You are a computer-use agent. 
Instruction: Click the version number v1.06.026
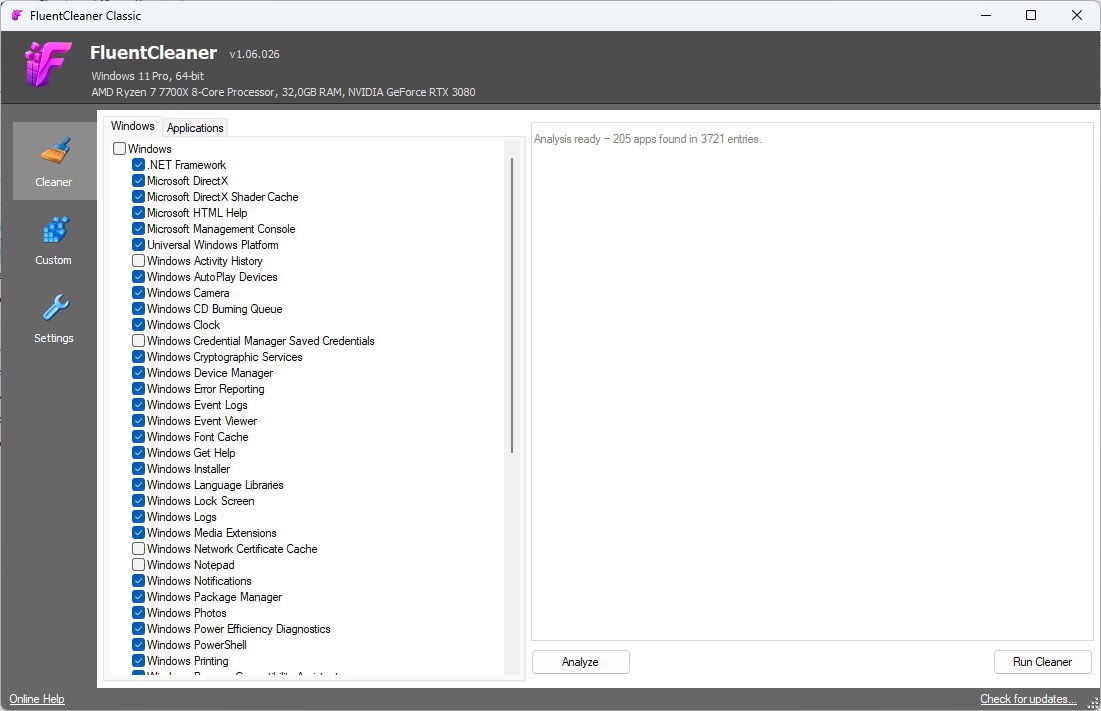click(x=254, y=54)
